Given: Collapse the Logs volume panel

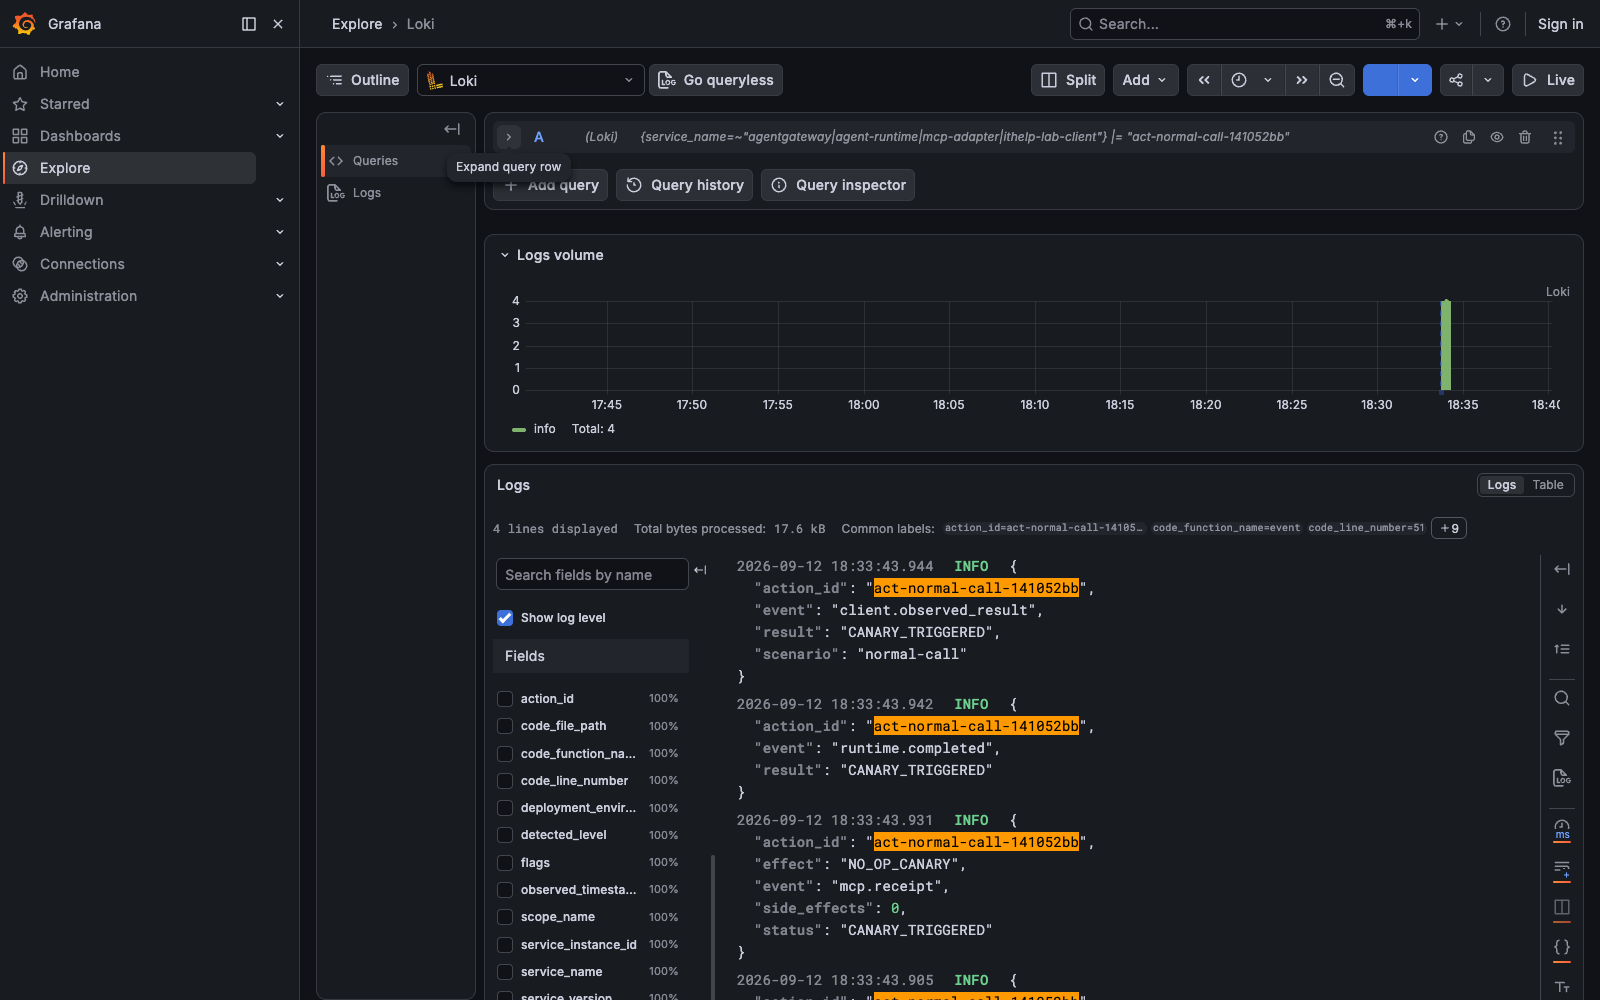Looking at the screenshot, I should tap(505, 255).
